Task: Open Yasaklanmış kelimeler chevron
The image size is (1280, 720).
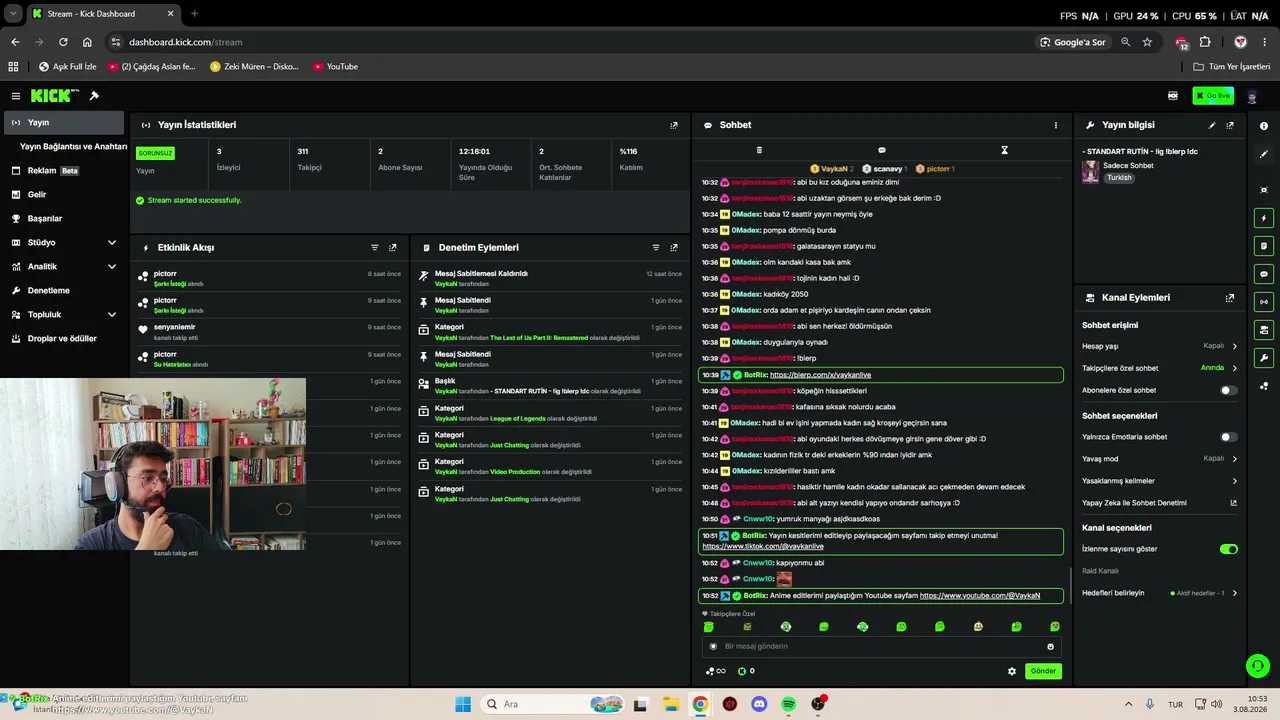Action: coord(1234,481)
